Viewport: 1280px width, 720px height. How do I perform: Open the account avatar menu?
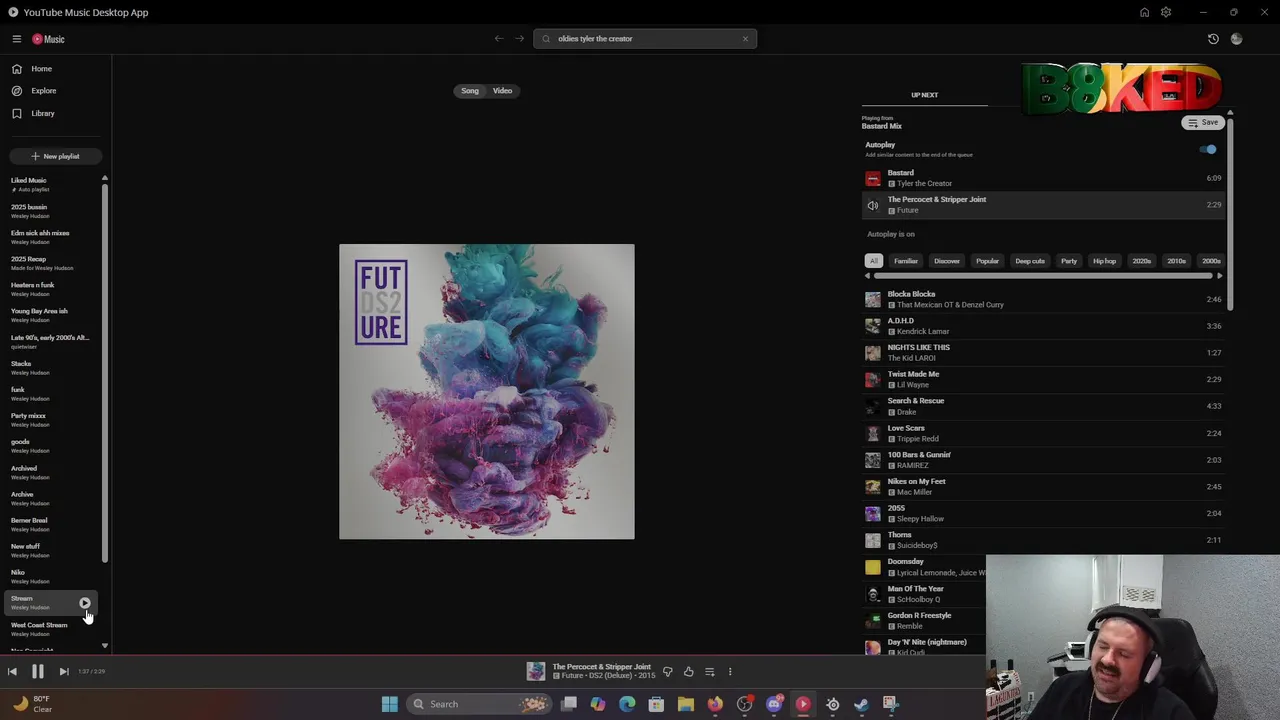pyautogui.click(x=1237, y=39)
